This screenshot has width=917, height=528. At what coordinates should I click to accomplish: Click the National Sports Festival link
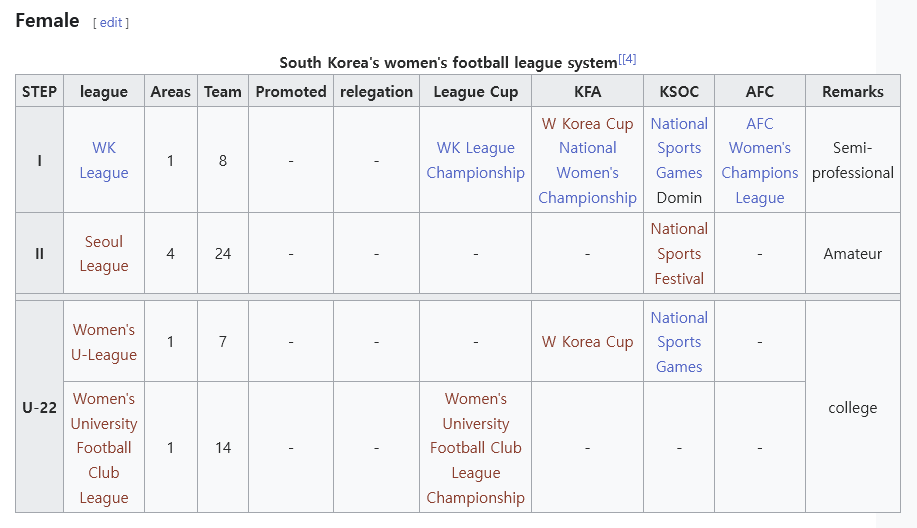pos(679,254)
